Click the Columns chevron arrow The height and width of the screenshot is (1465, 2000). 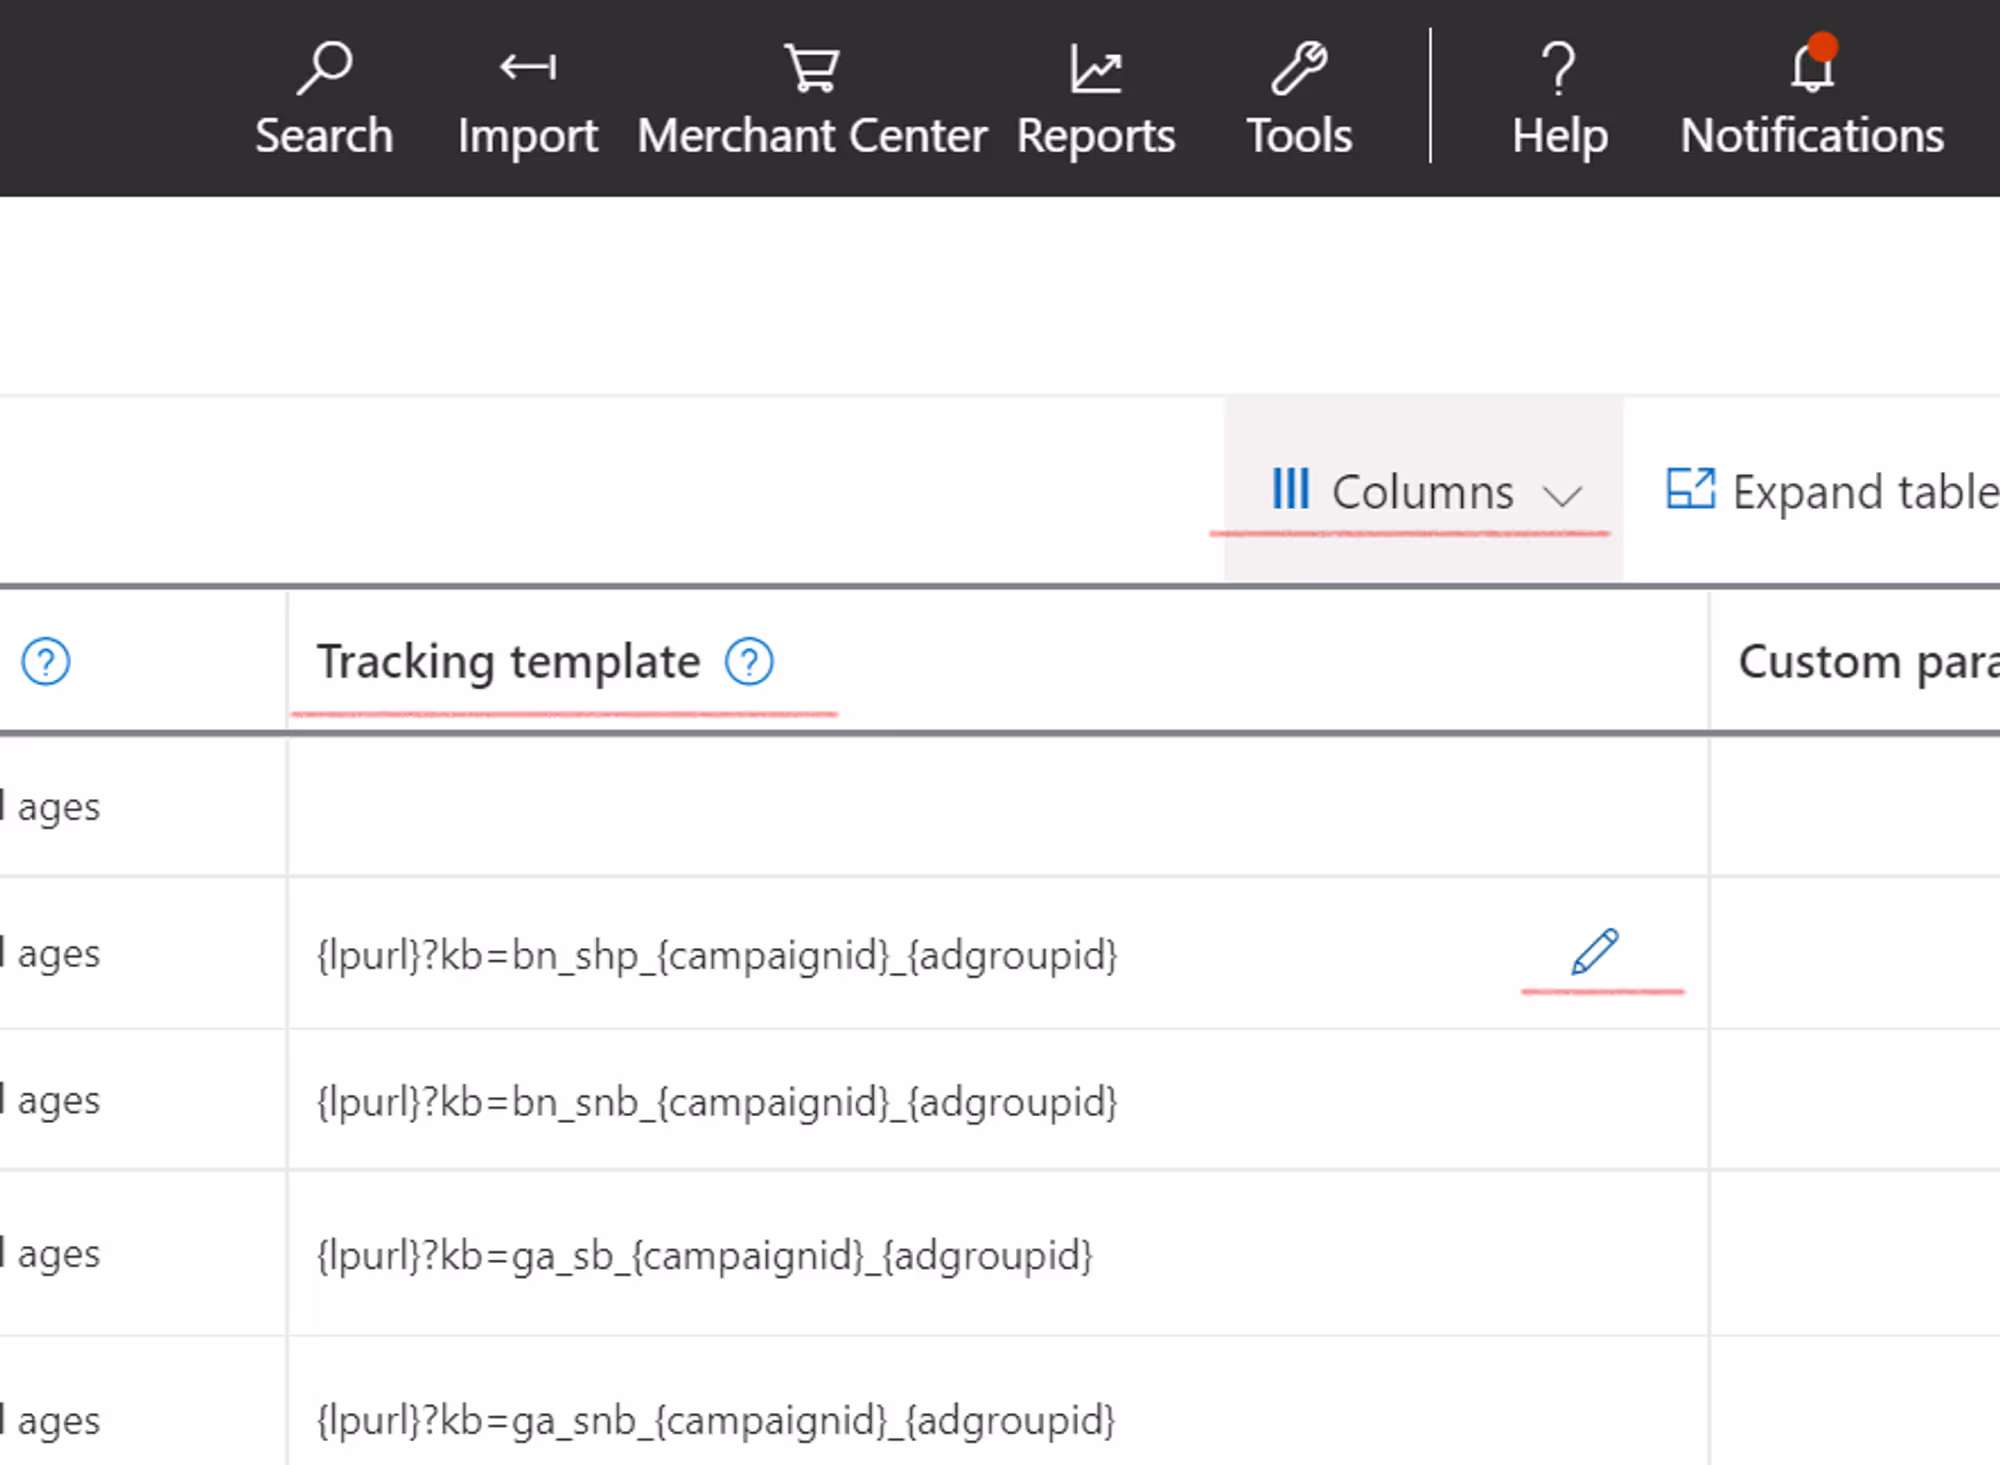coord(1561,495)
